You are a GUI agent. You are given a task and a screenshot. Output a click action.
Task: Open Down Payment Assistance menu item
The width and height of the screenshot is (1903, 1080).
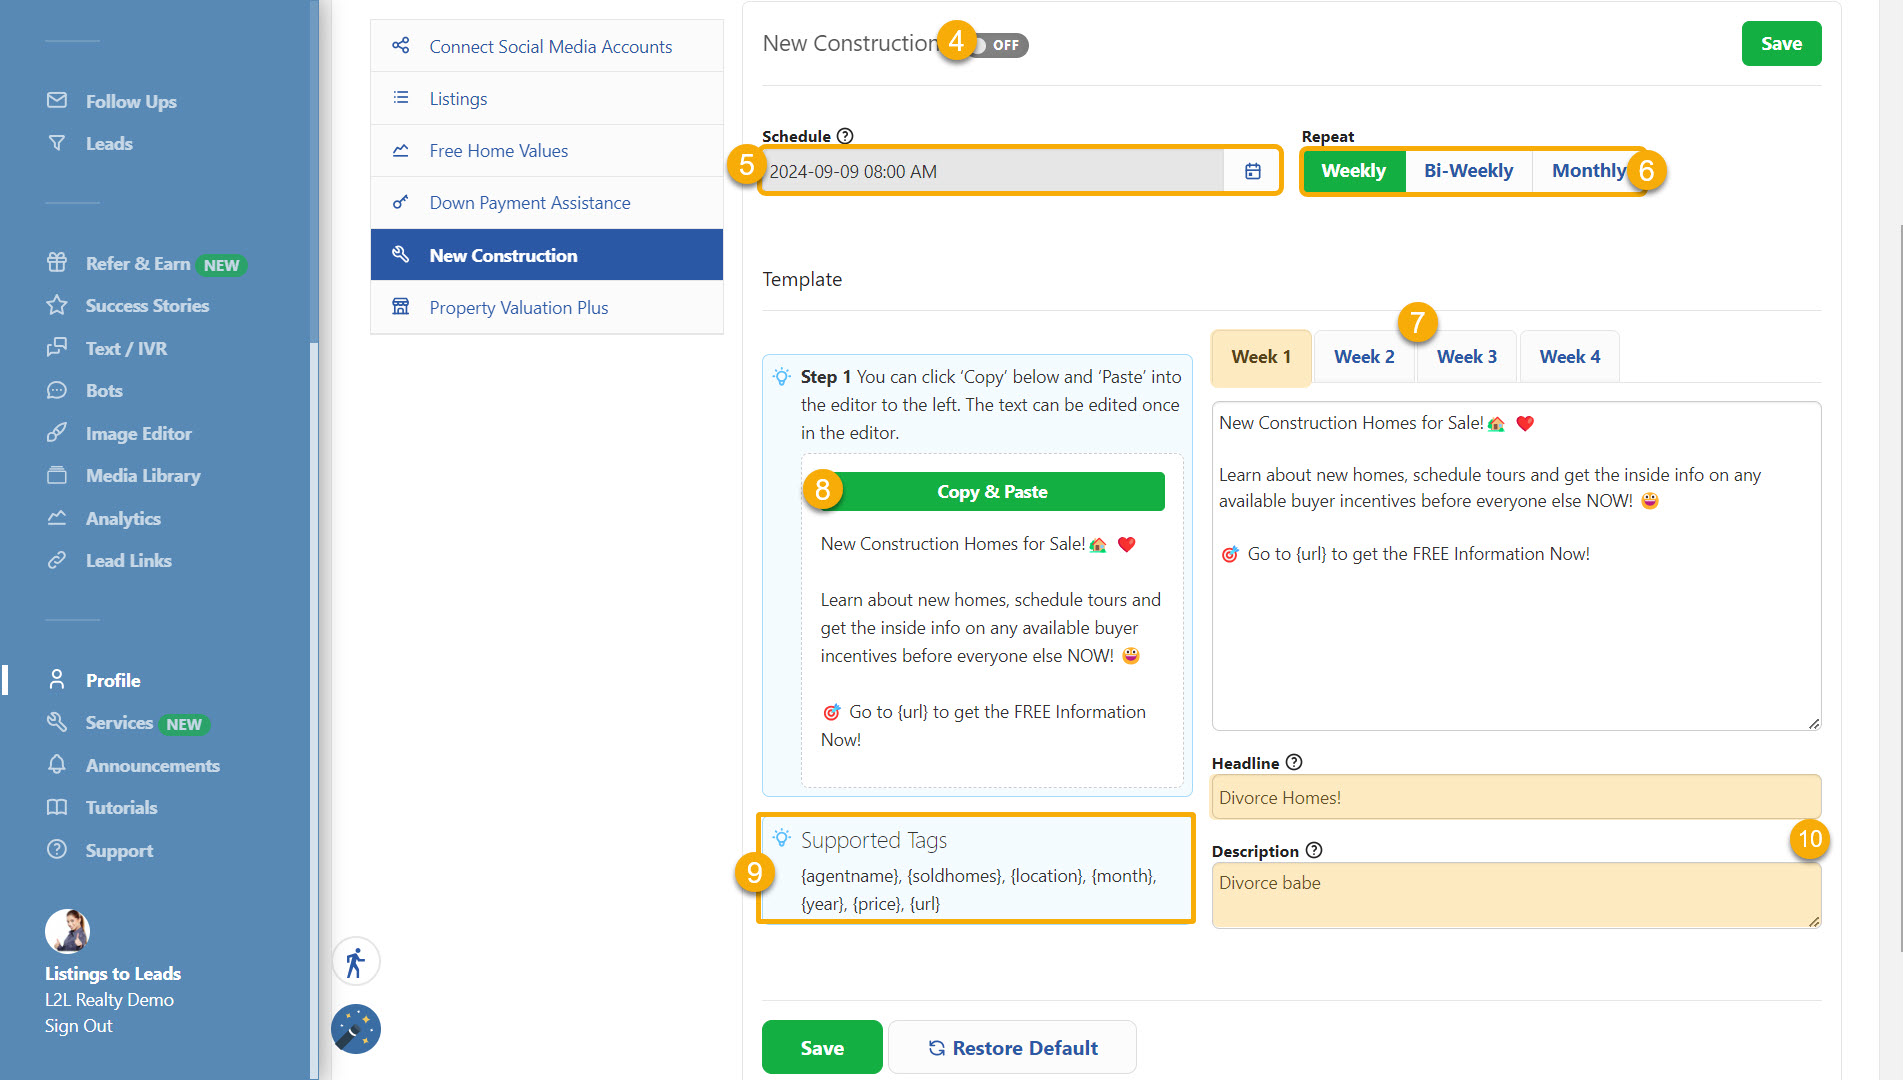point(529,203)
